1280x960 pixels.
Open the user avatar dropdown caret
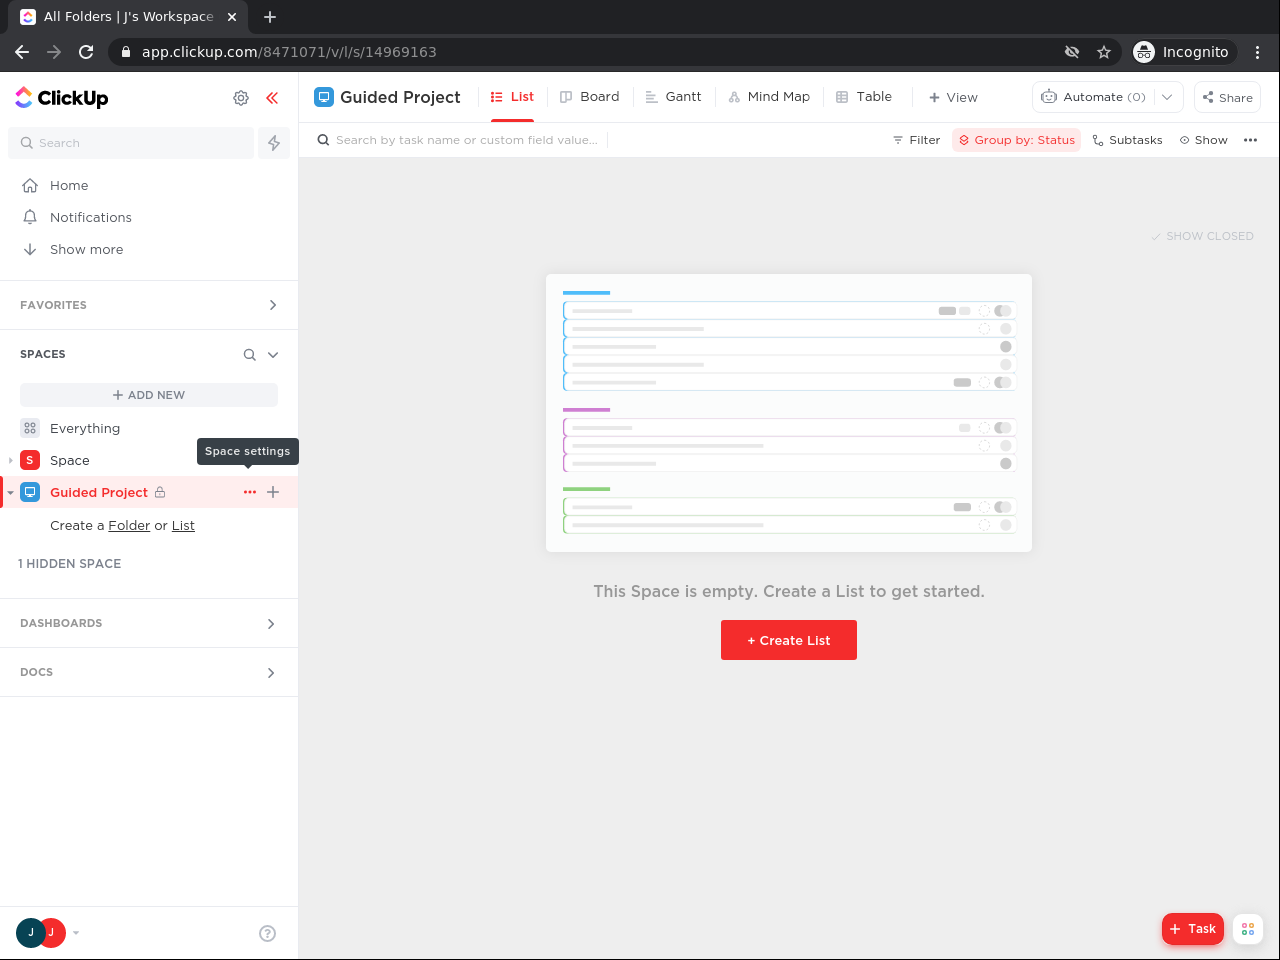tap(76, 933)
